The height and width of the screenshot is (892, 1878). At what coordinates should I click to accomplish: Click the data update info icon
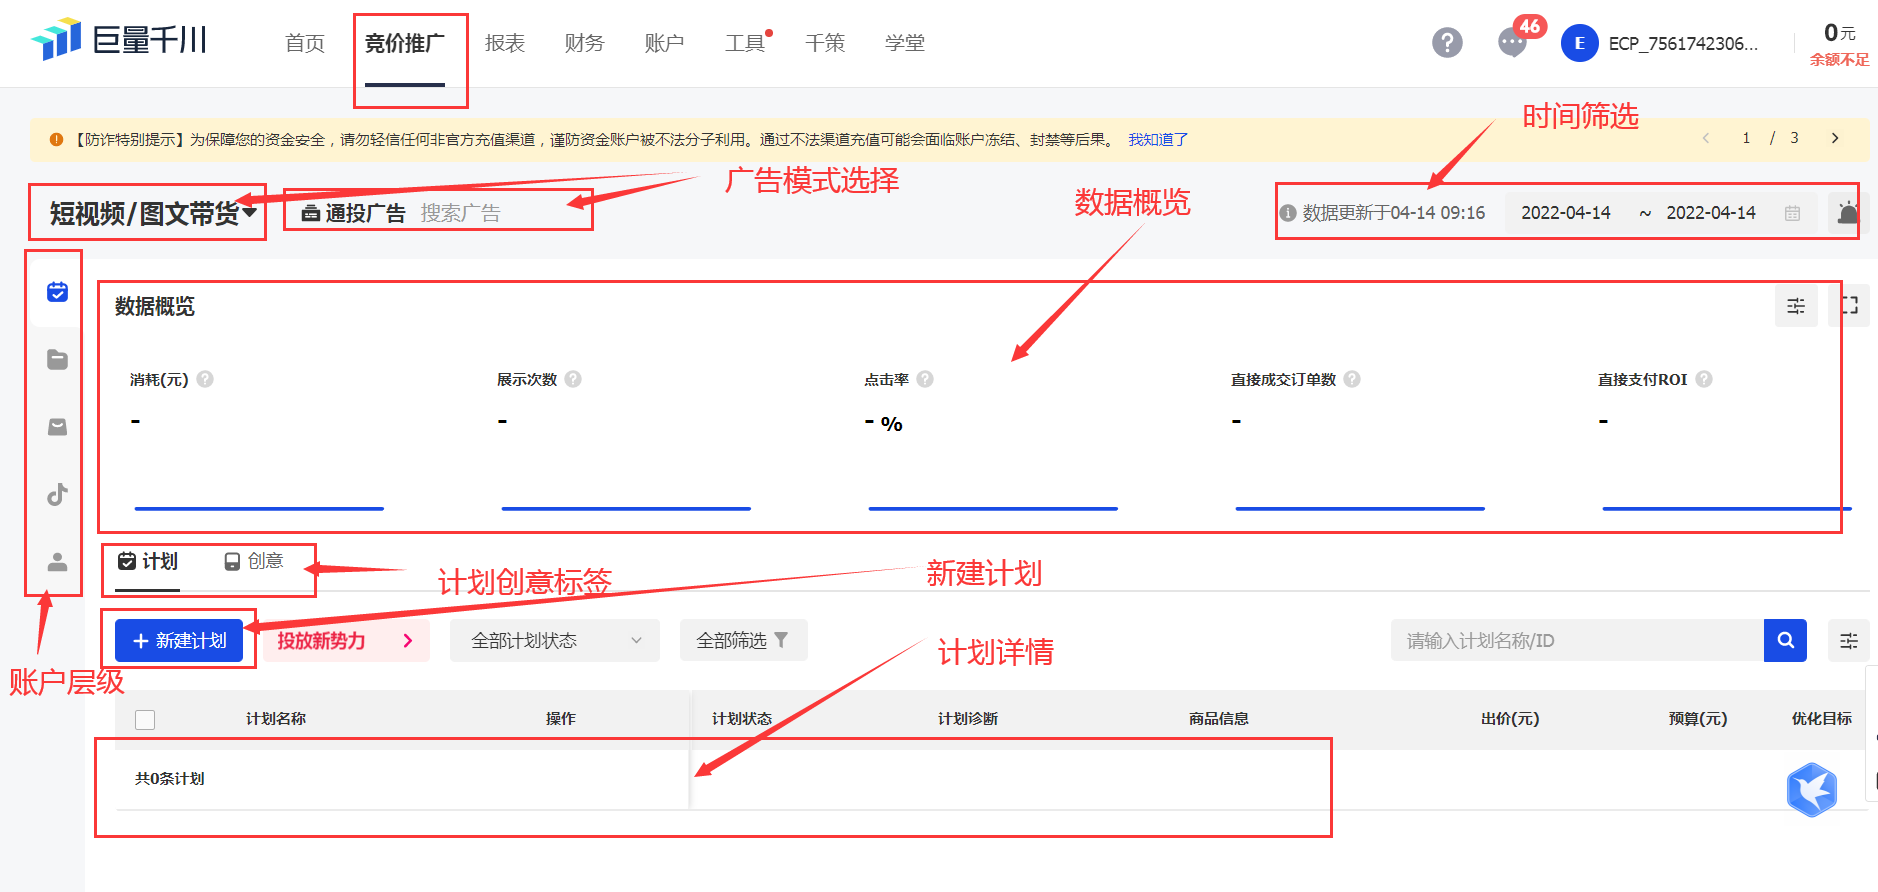tap(1288, 213)
